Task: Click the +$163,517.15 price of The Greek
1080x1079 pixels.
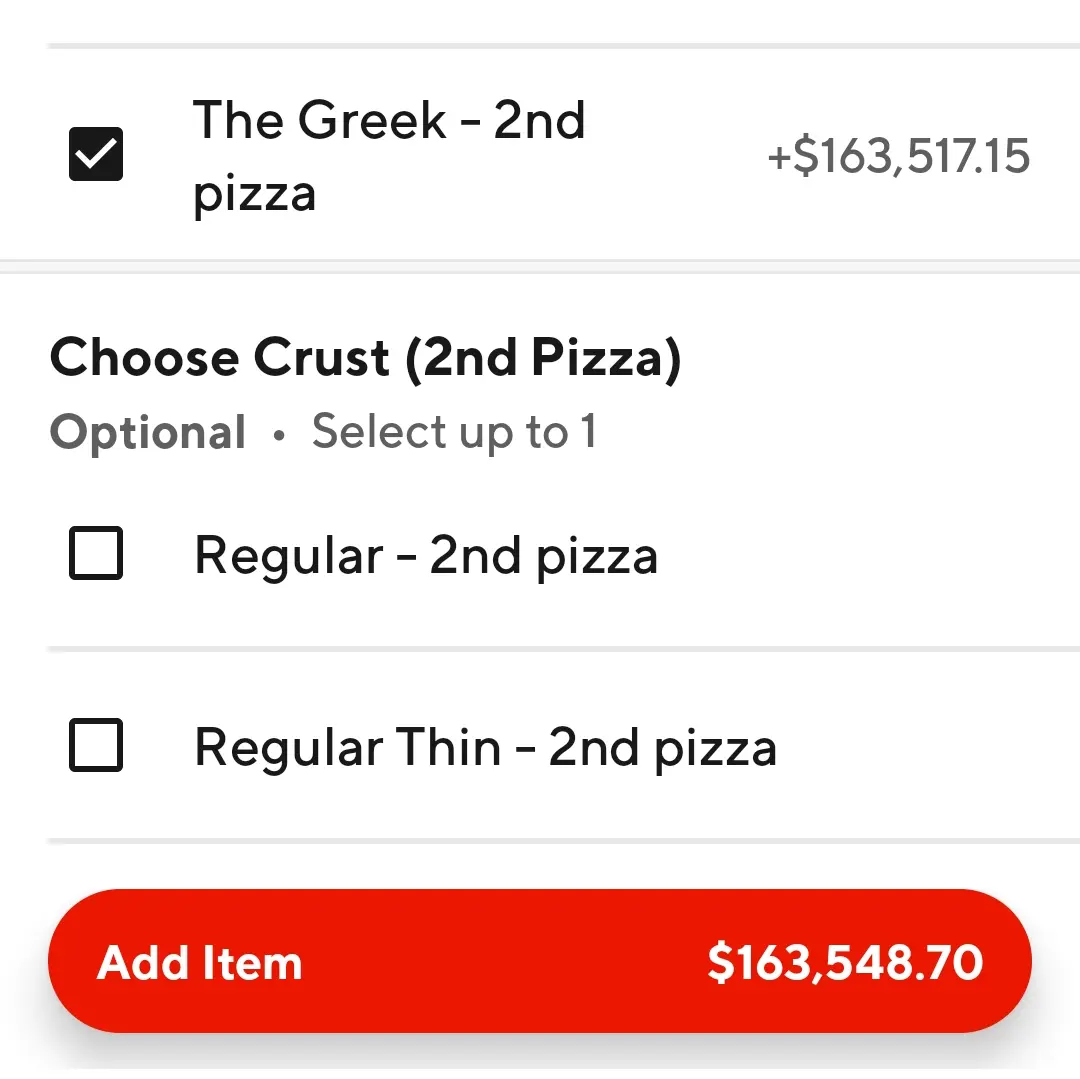Action: pyautogui.click(x=898, y=157)
